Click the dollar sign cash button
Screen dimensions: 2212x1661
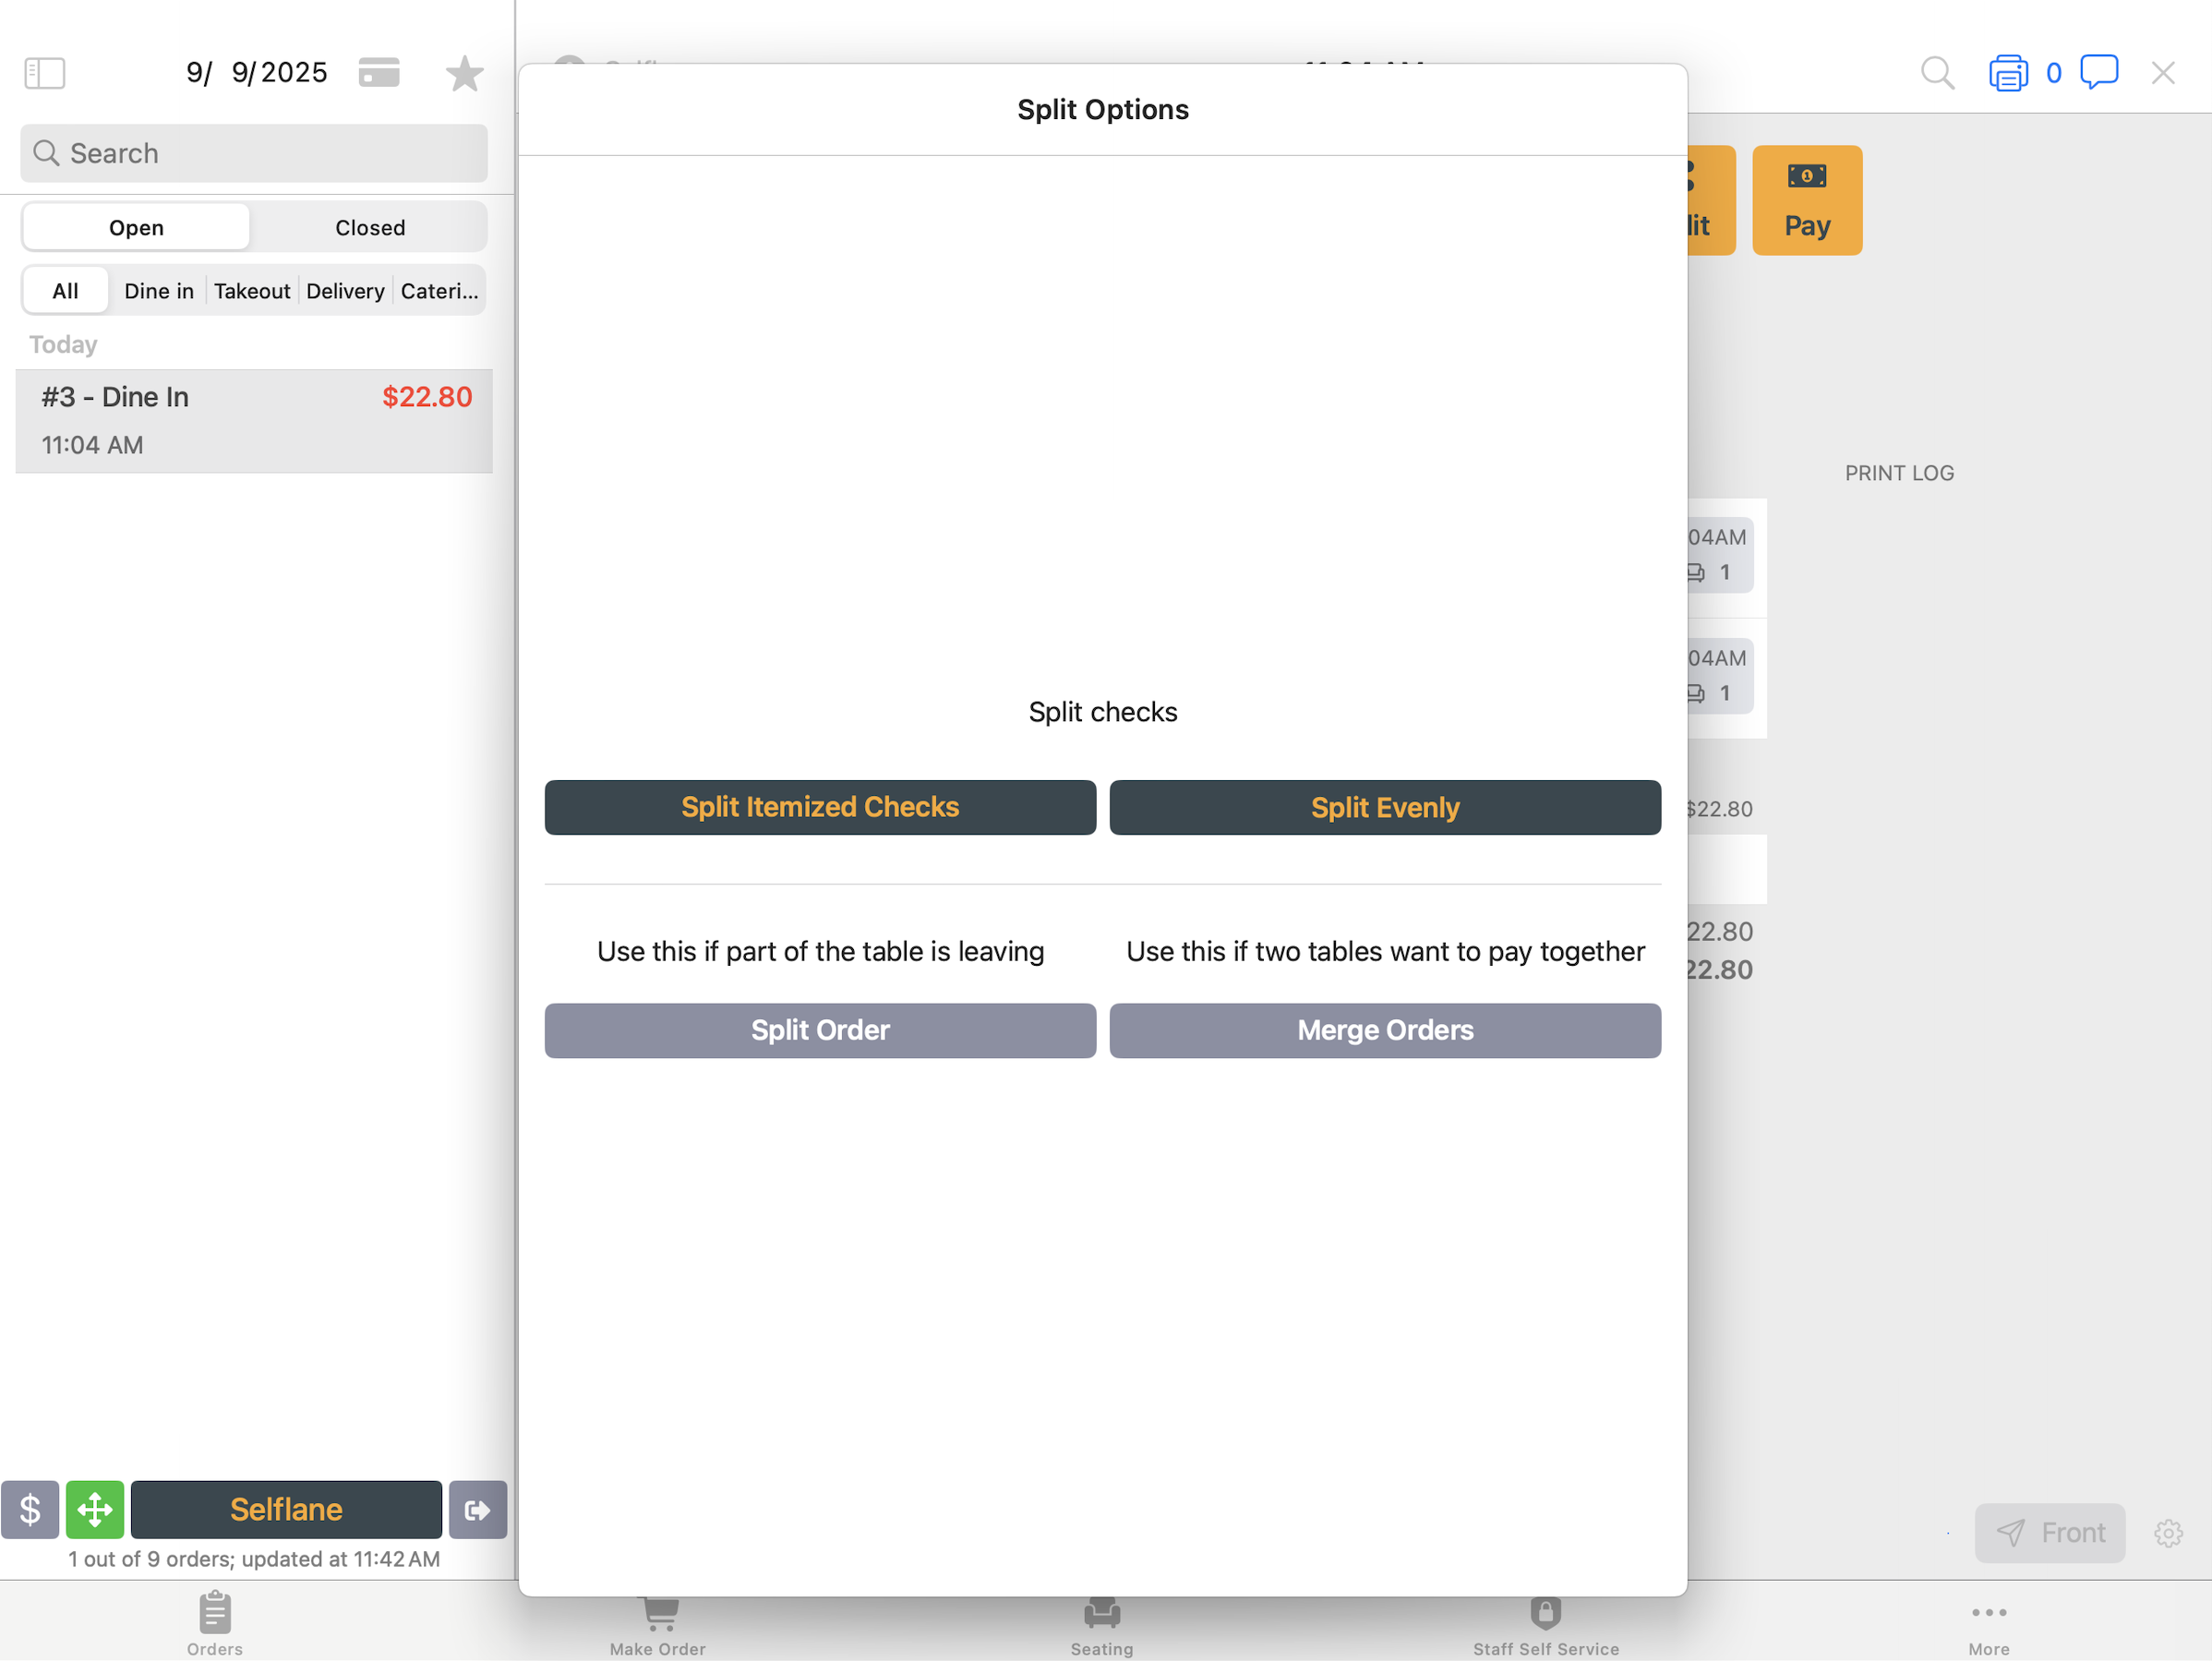coord(30,1508)
